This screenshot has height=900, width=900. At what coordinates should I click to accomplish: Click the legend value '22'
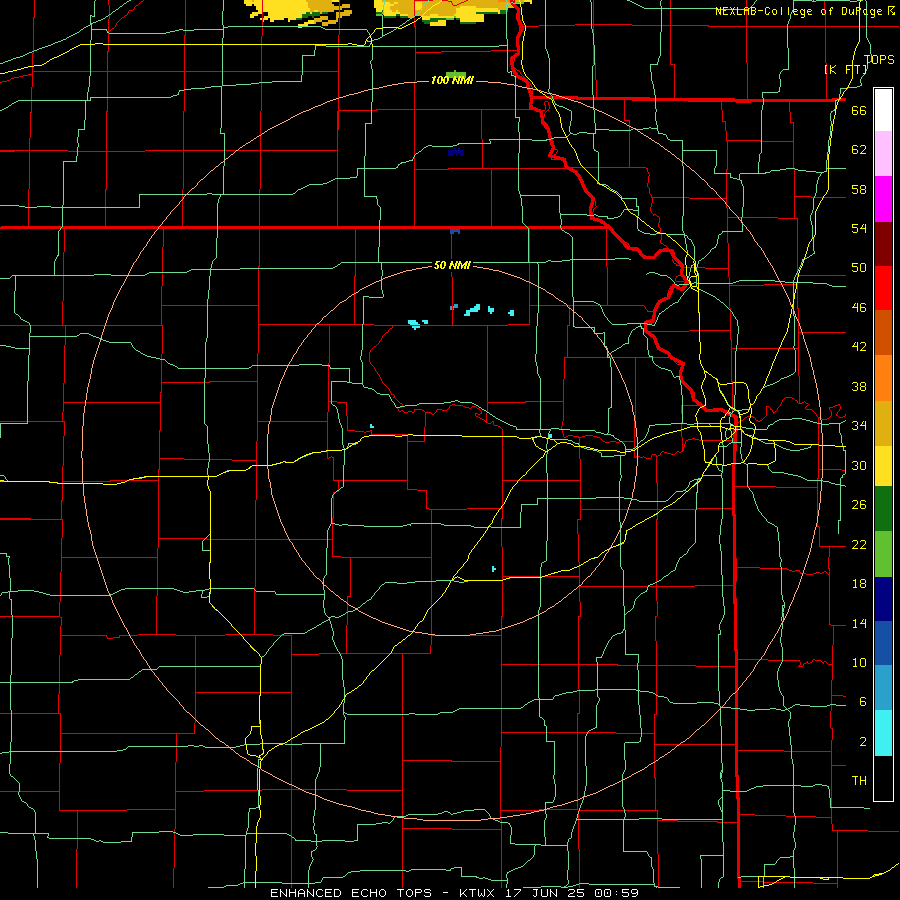click(859, 544)
